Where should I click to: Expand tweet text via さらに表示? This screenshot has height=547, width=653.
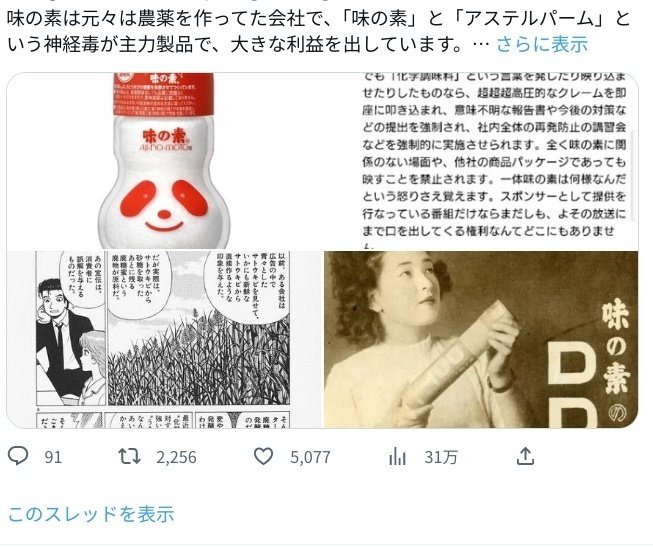[x=542, y=44]
